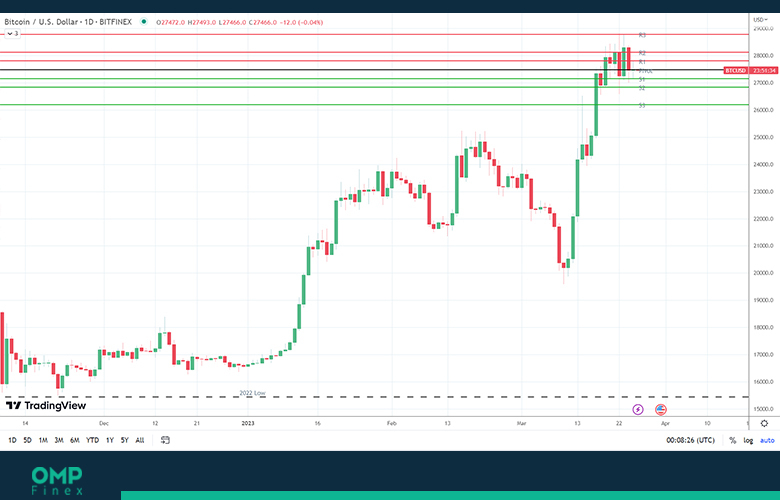Select the YTD time range
The image size is (780, 500).
point(92,440)
